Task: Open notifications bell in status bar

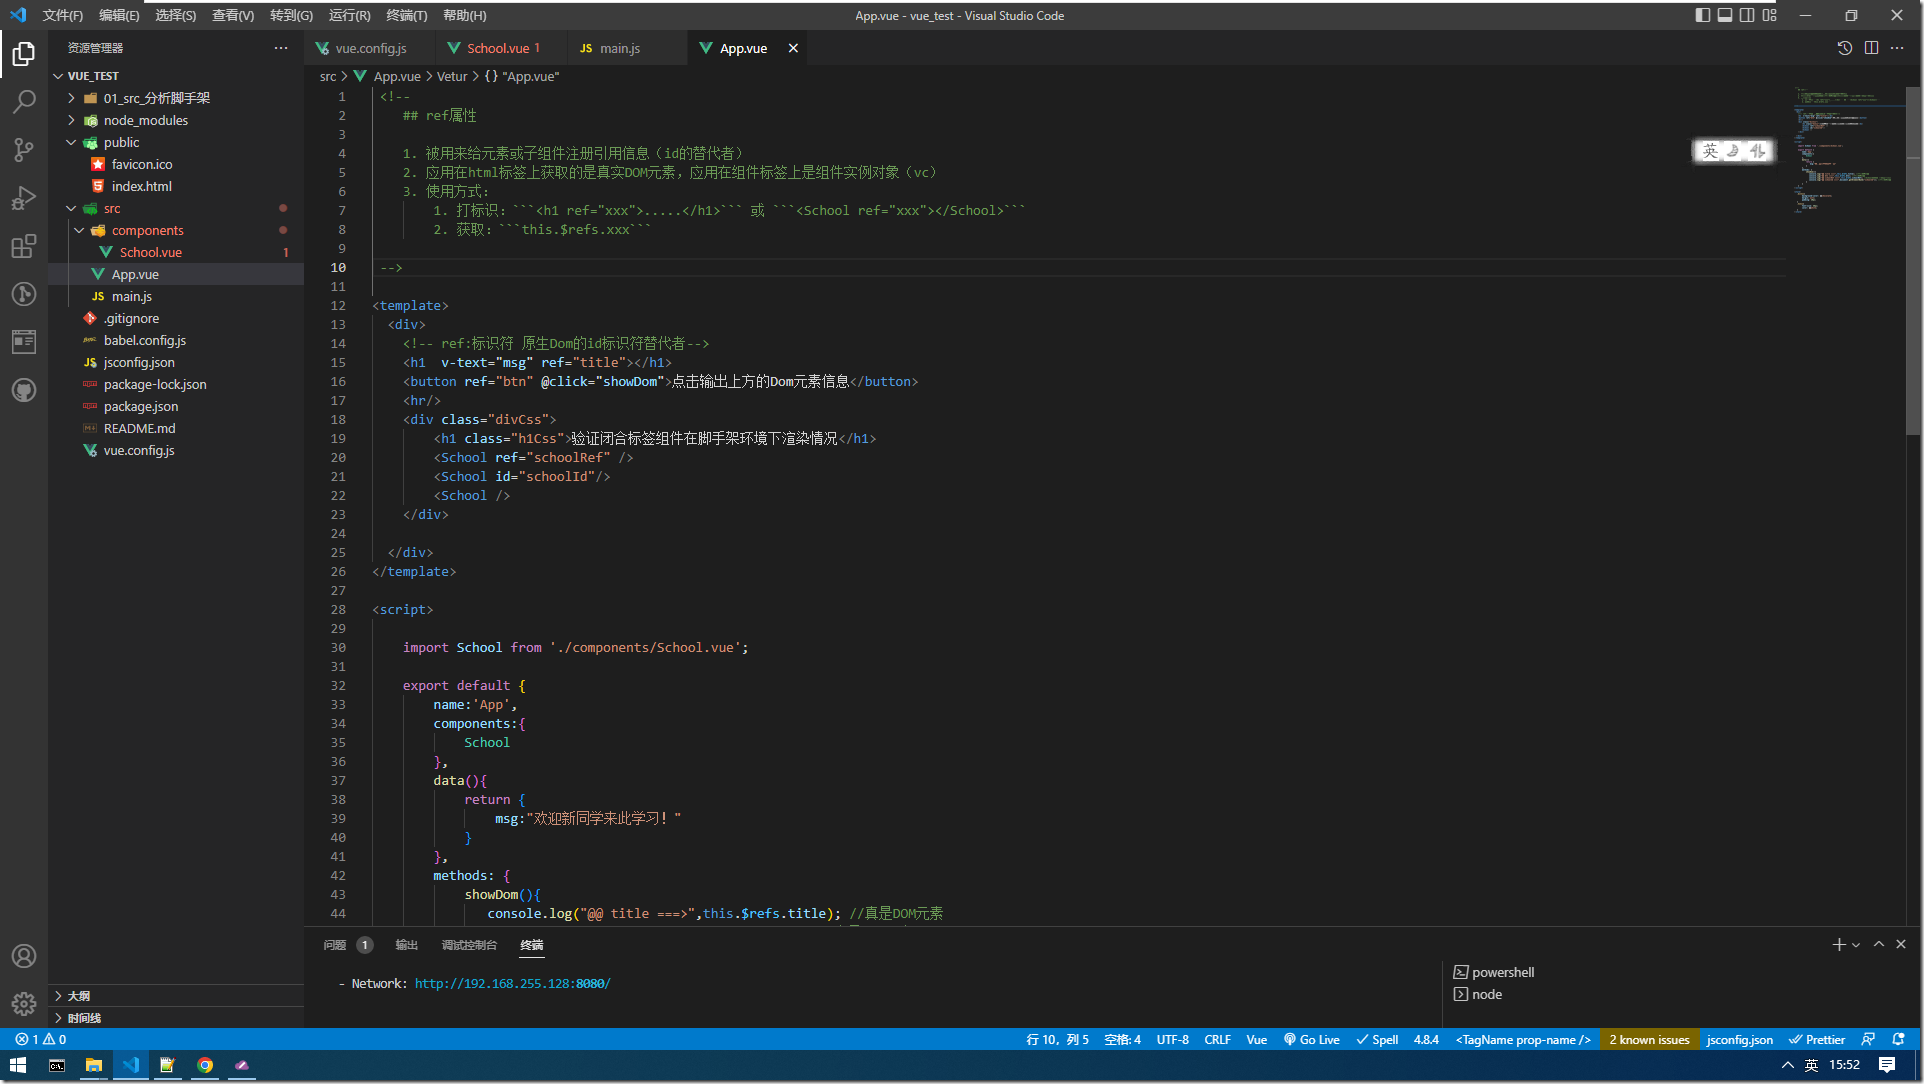Action: point(1898,1040)
